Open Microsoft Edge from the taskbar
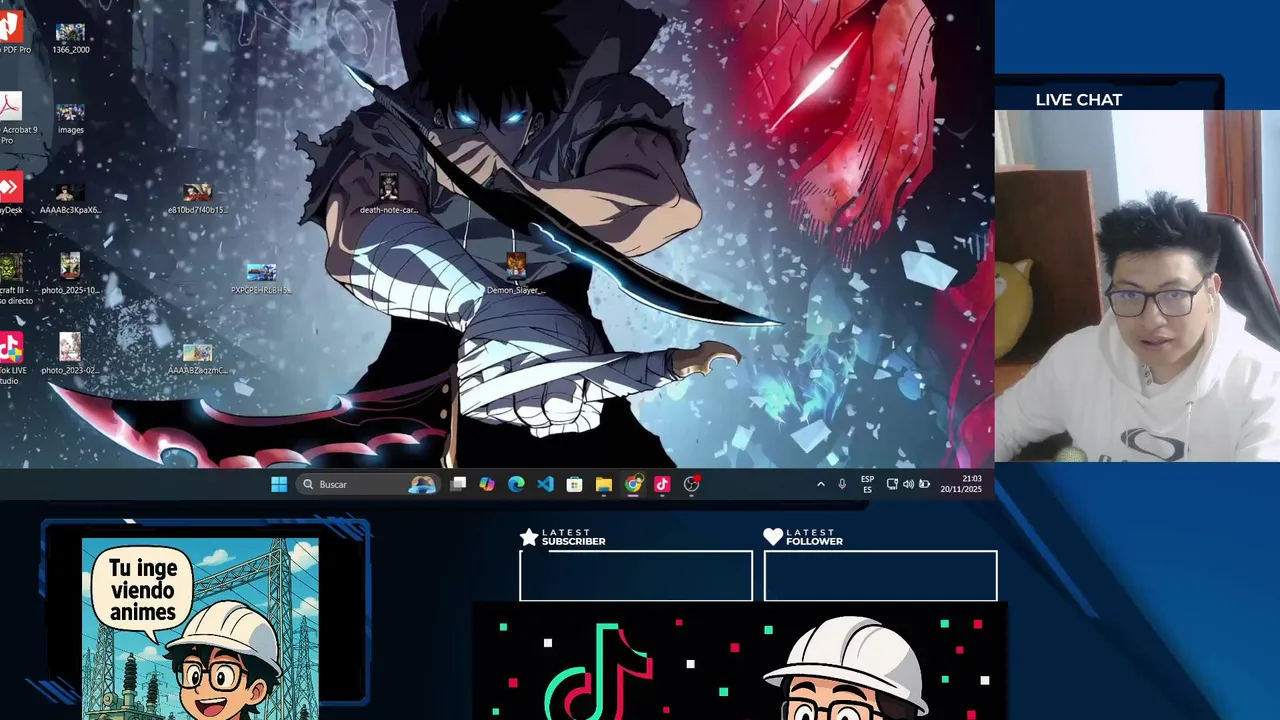 [x=516, y=484]
